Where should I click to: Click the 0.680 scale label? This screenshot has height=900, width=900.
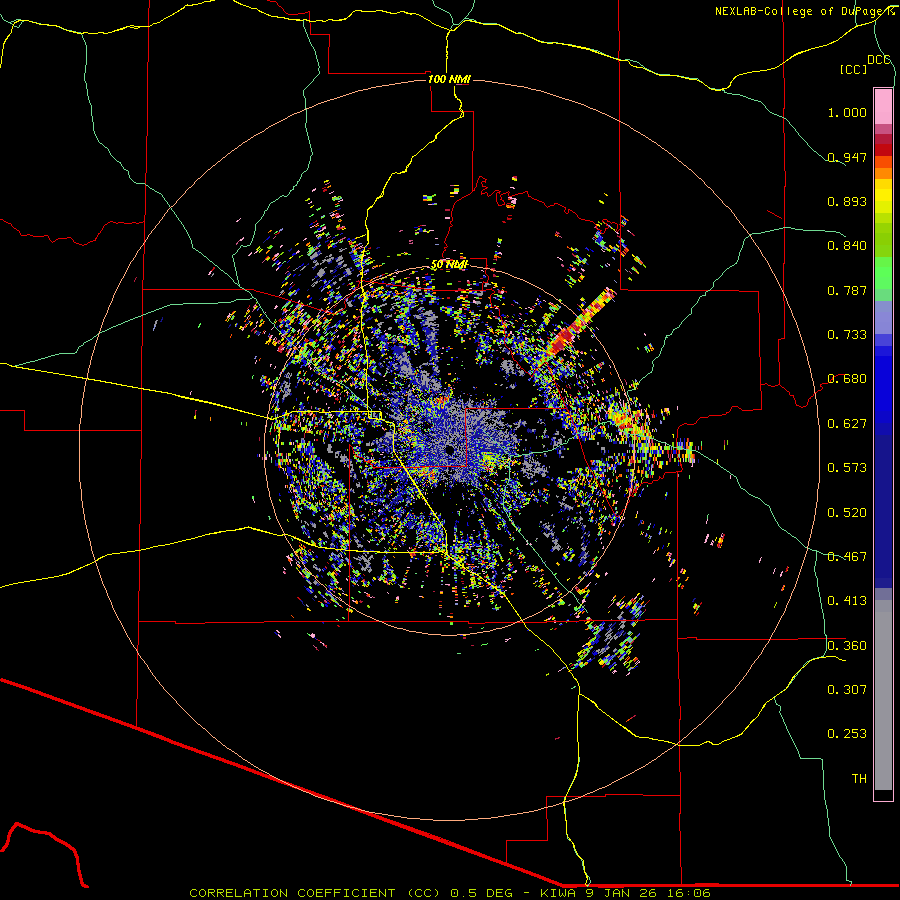pyautogui.click(x=847, y=379)
